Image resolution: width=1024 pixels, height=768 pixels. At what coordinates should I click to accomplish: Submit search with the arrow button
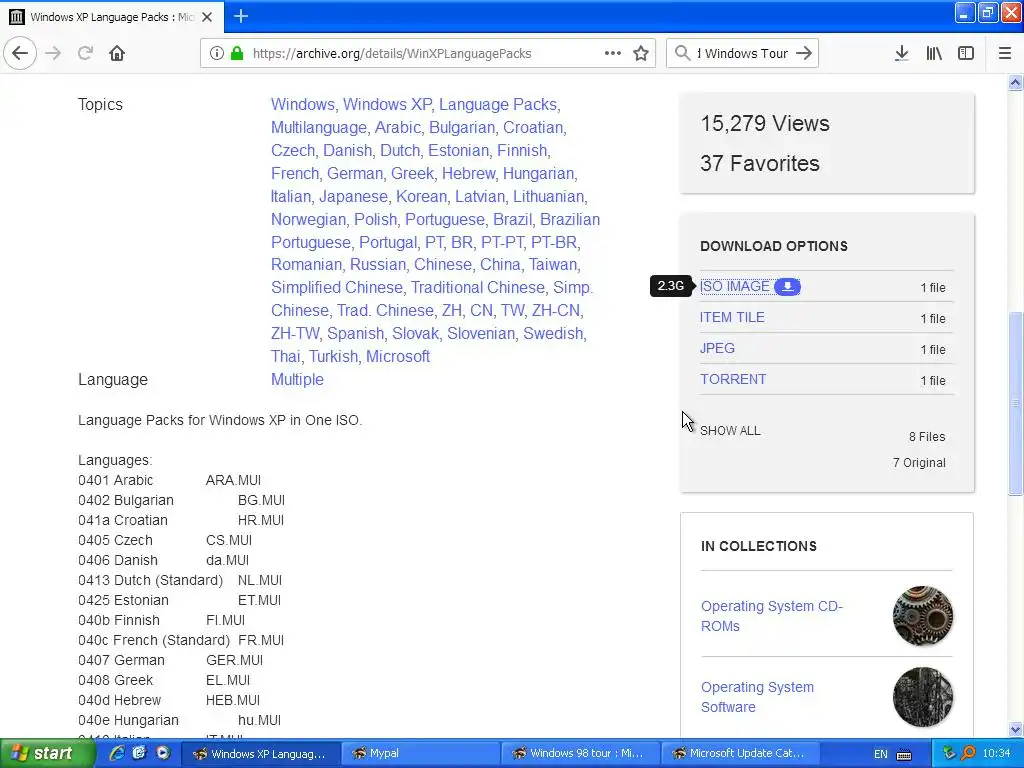(x=805, y=54)
